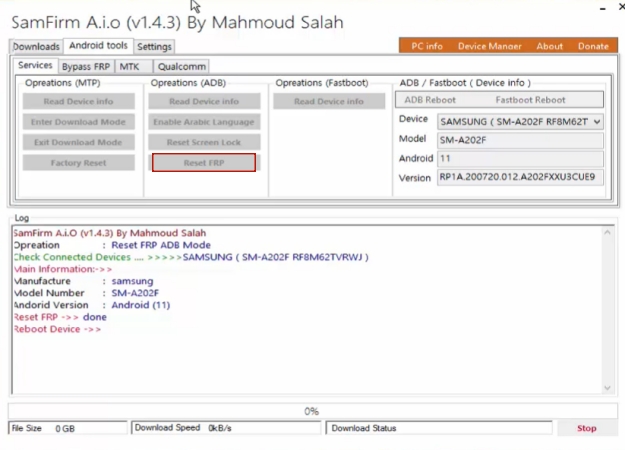Click the Reset FRP button
The width and height of the screenshot is (625, 450).
pyautogui.click(x=204, y=163)
